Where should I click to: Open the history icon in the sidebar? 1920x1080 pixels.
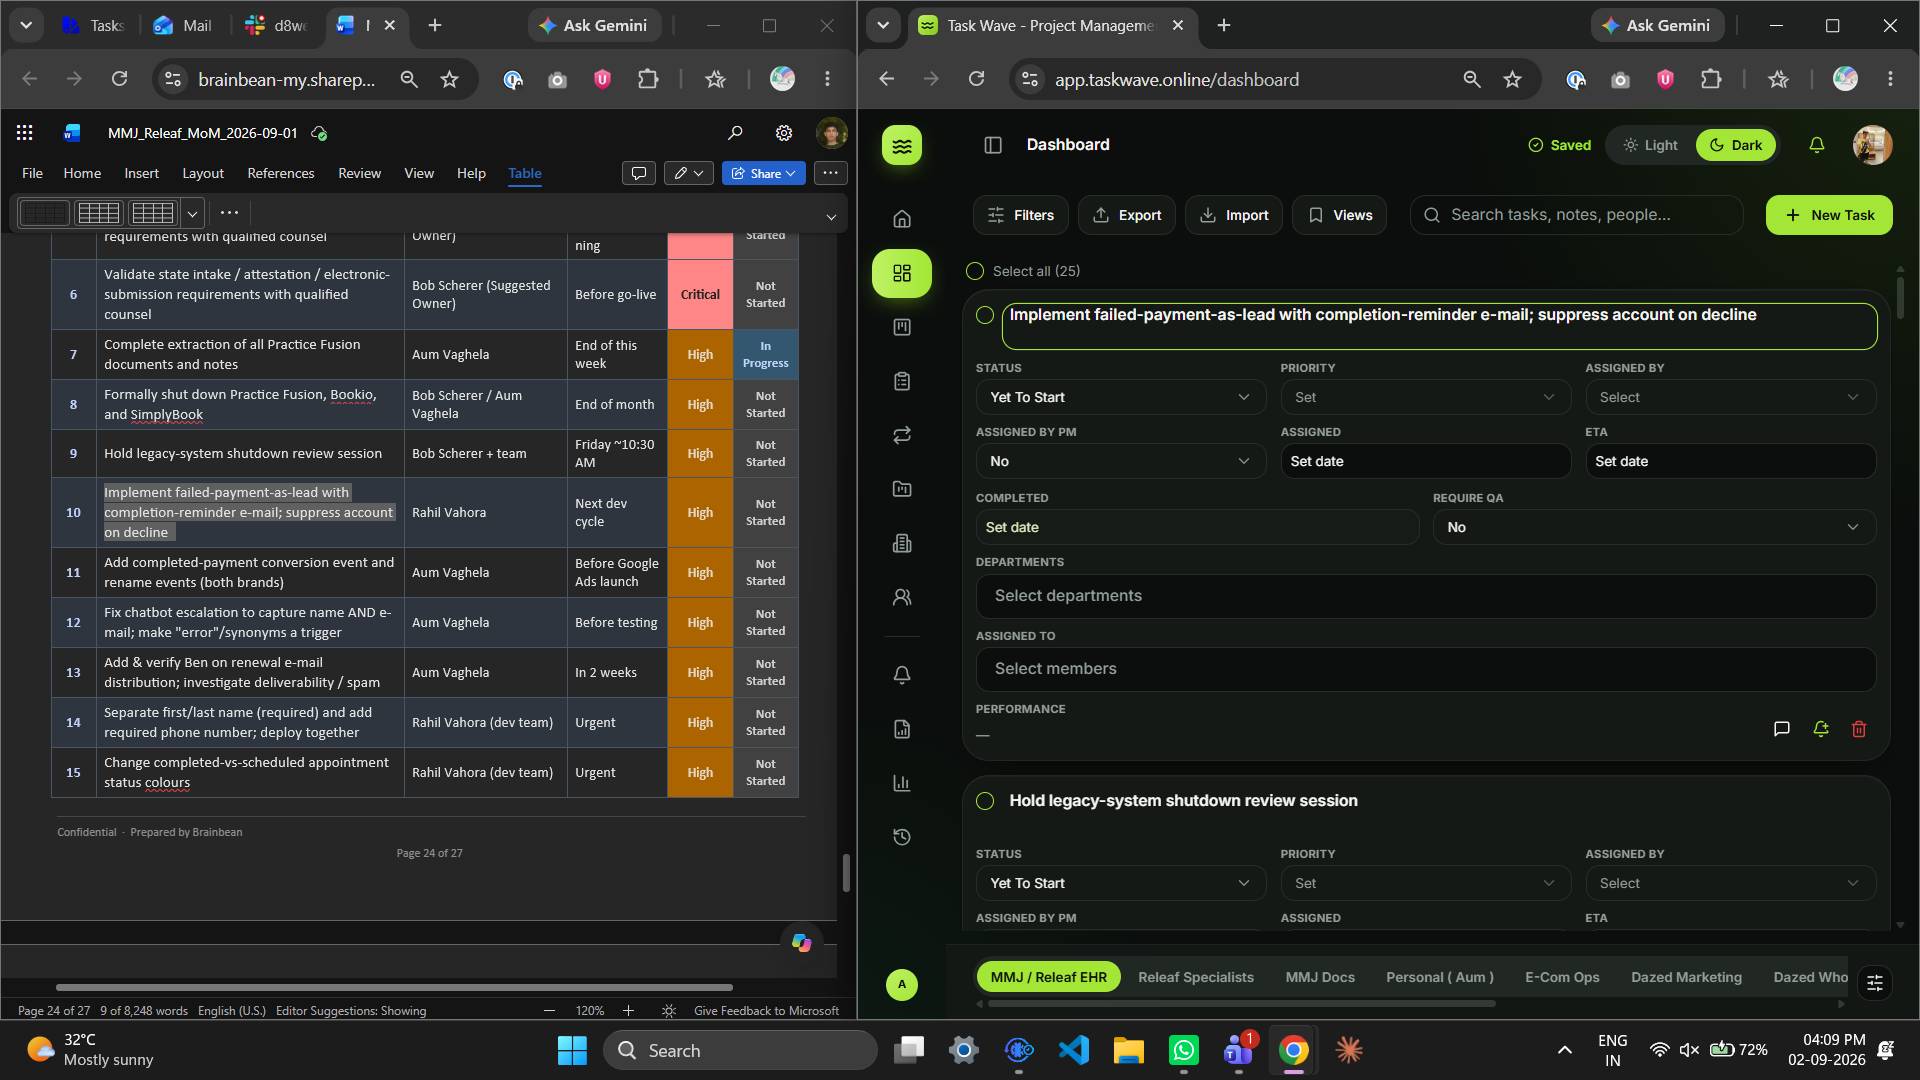pyautogui.click(x=902, y=837)
